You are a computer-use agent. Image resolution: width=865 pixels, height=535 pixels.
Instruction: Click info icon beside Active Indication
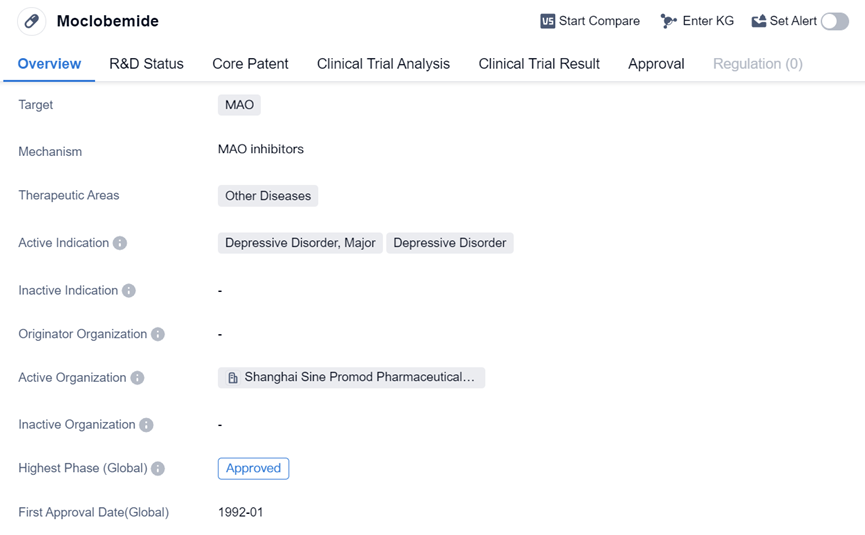pos(120,243)
